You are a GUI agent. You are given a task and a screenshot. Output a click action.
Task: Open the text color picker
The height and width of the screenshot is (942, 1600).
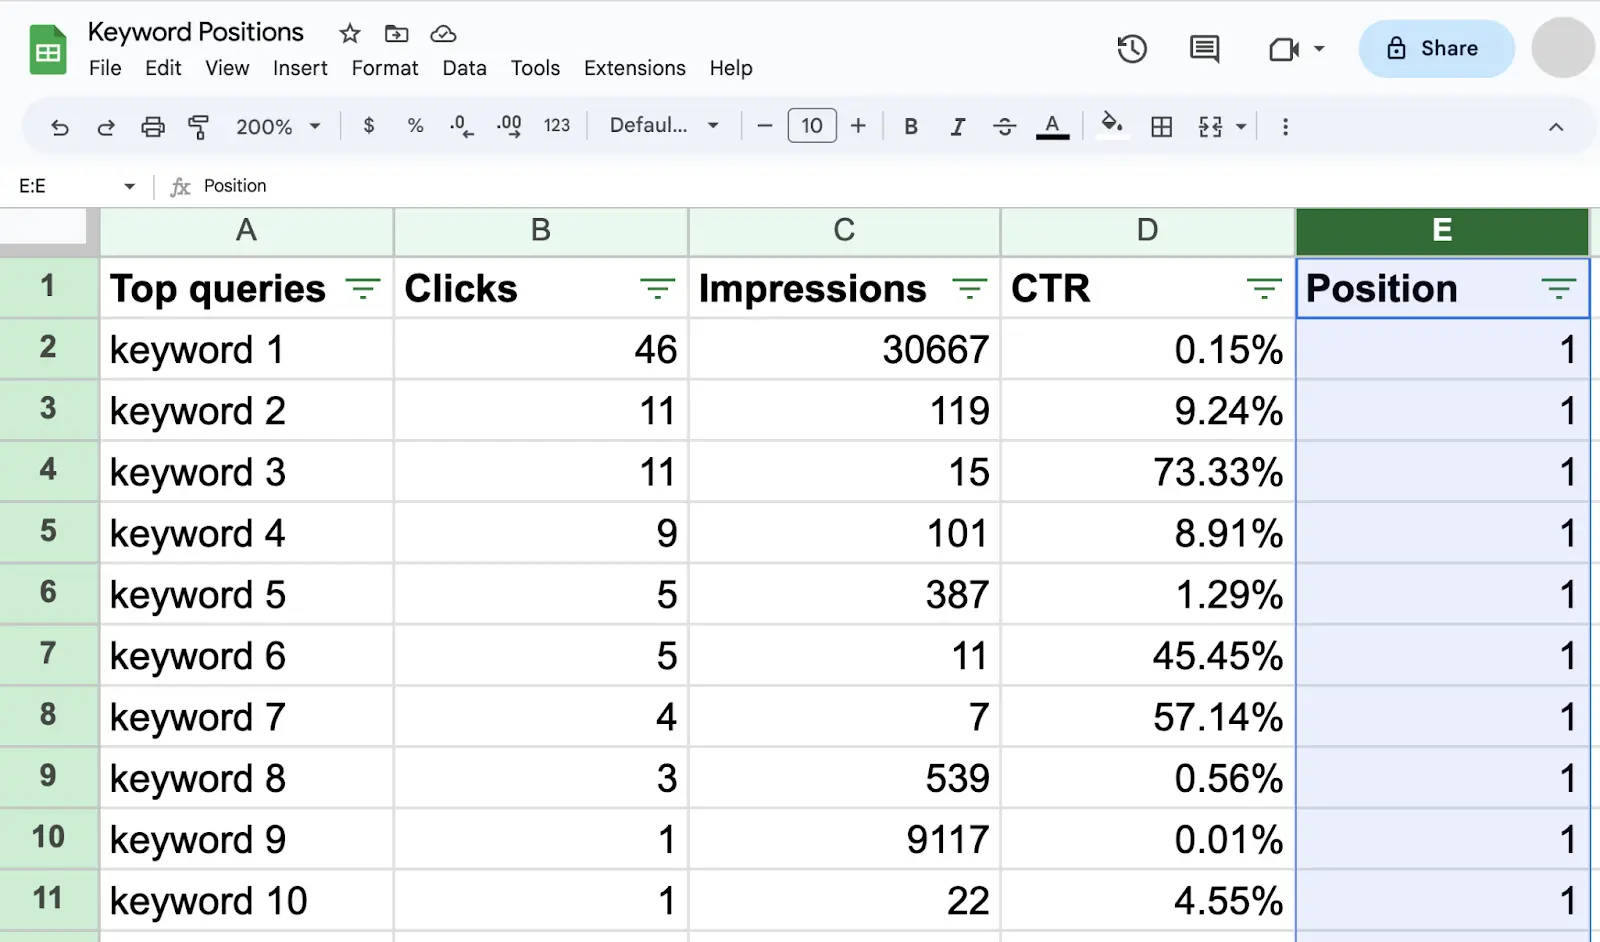(x=1052, y=127)
